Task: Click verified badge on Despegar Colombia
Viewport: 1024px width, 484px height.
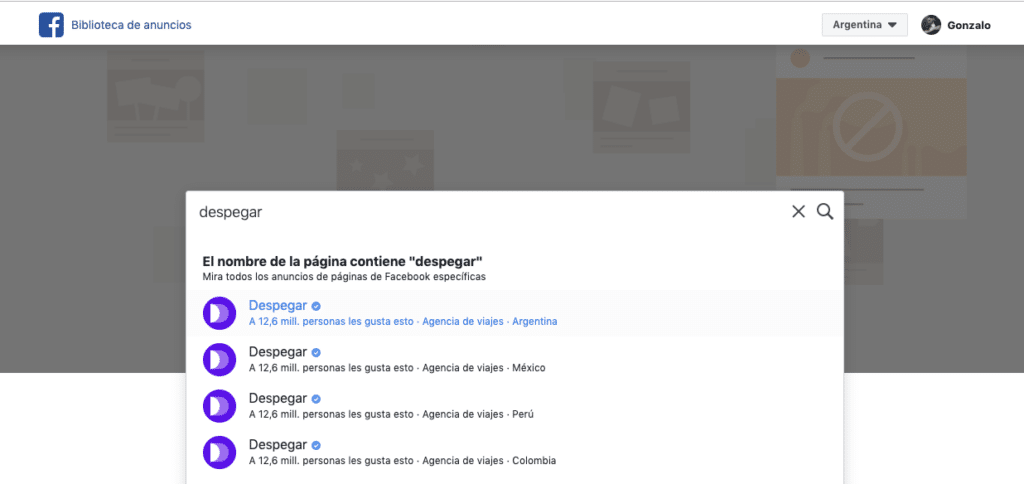Action: pyautogui.click(x=316, y=445)
